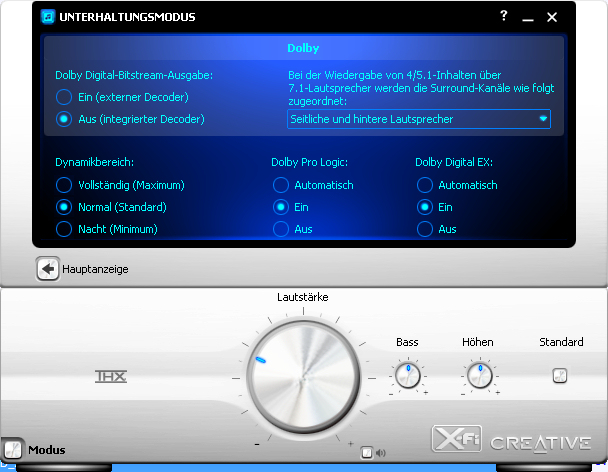The height and width of the screenshot is (472, 608).
Task: Click the Lautstärke label
Action: (x=303, y=297)
